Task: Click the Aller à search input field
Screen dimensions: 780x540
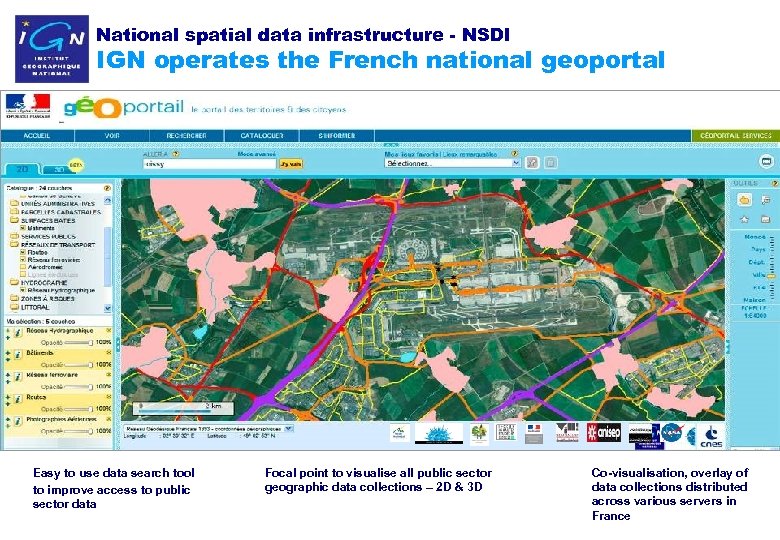Action: coord(209,164)
